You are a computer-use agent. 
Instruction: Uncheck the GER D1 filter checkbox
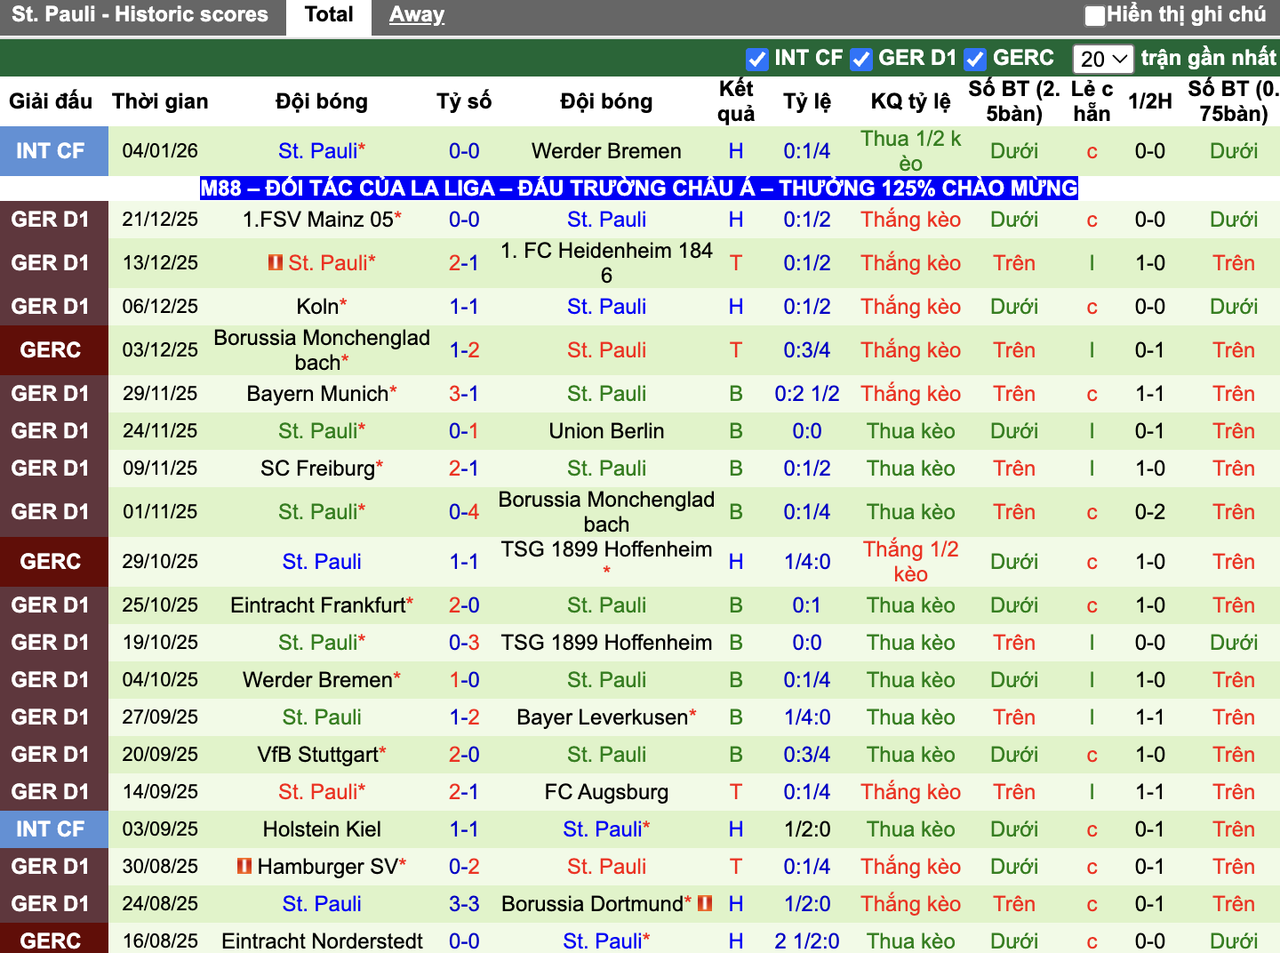tap(861, 59)
